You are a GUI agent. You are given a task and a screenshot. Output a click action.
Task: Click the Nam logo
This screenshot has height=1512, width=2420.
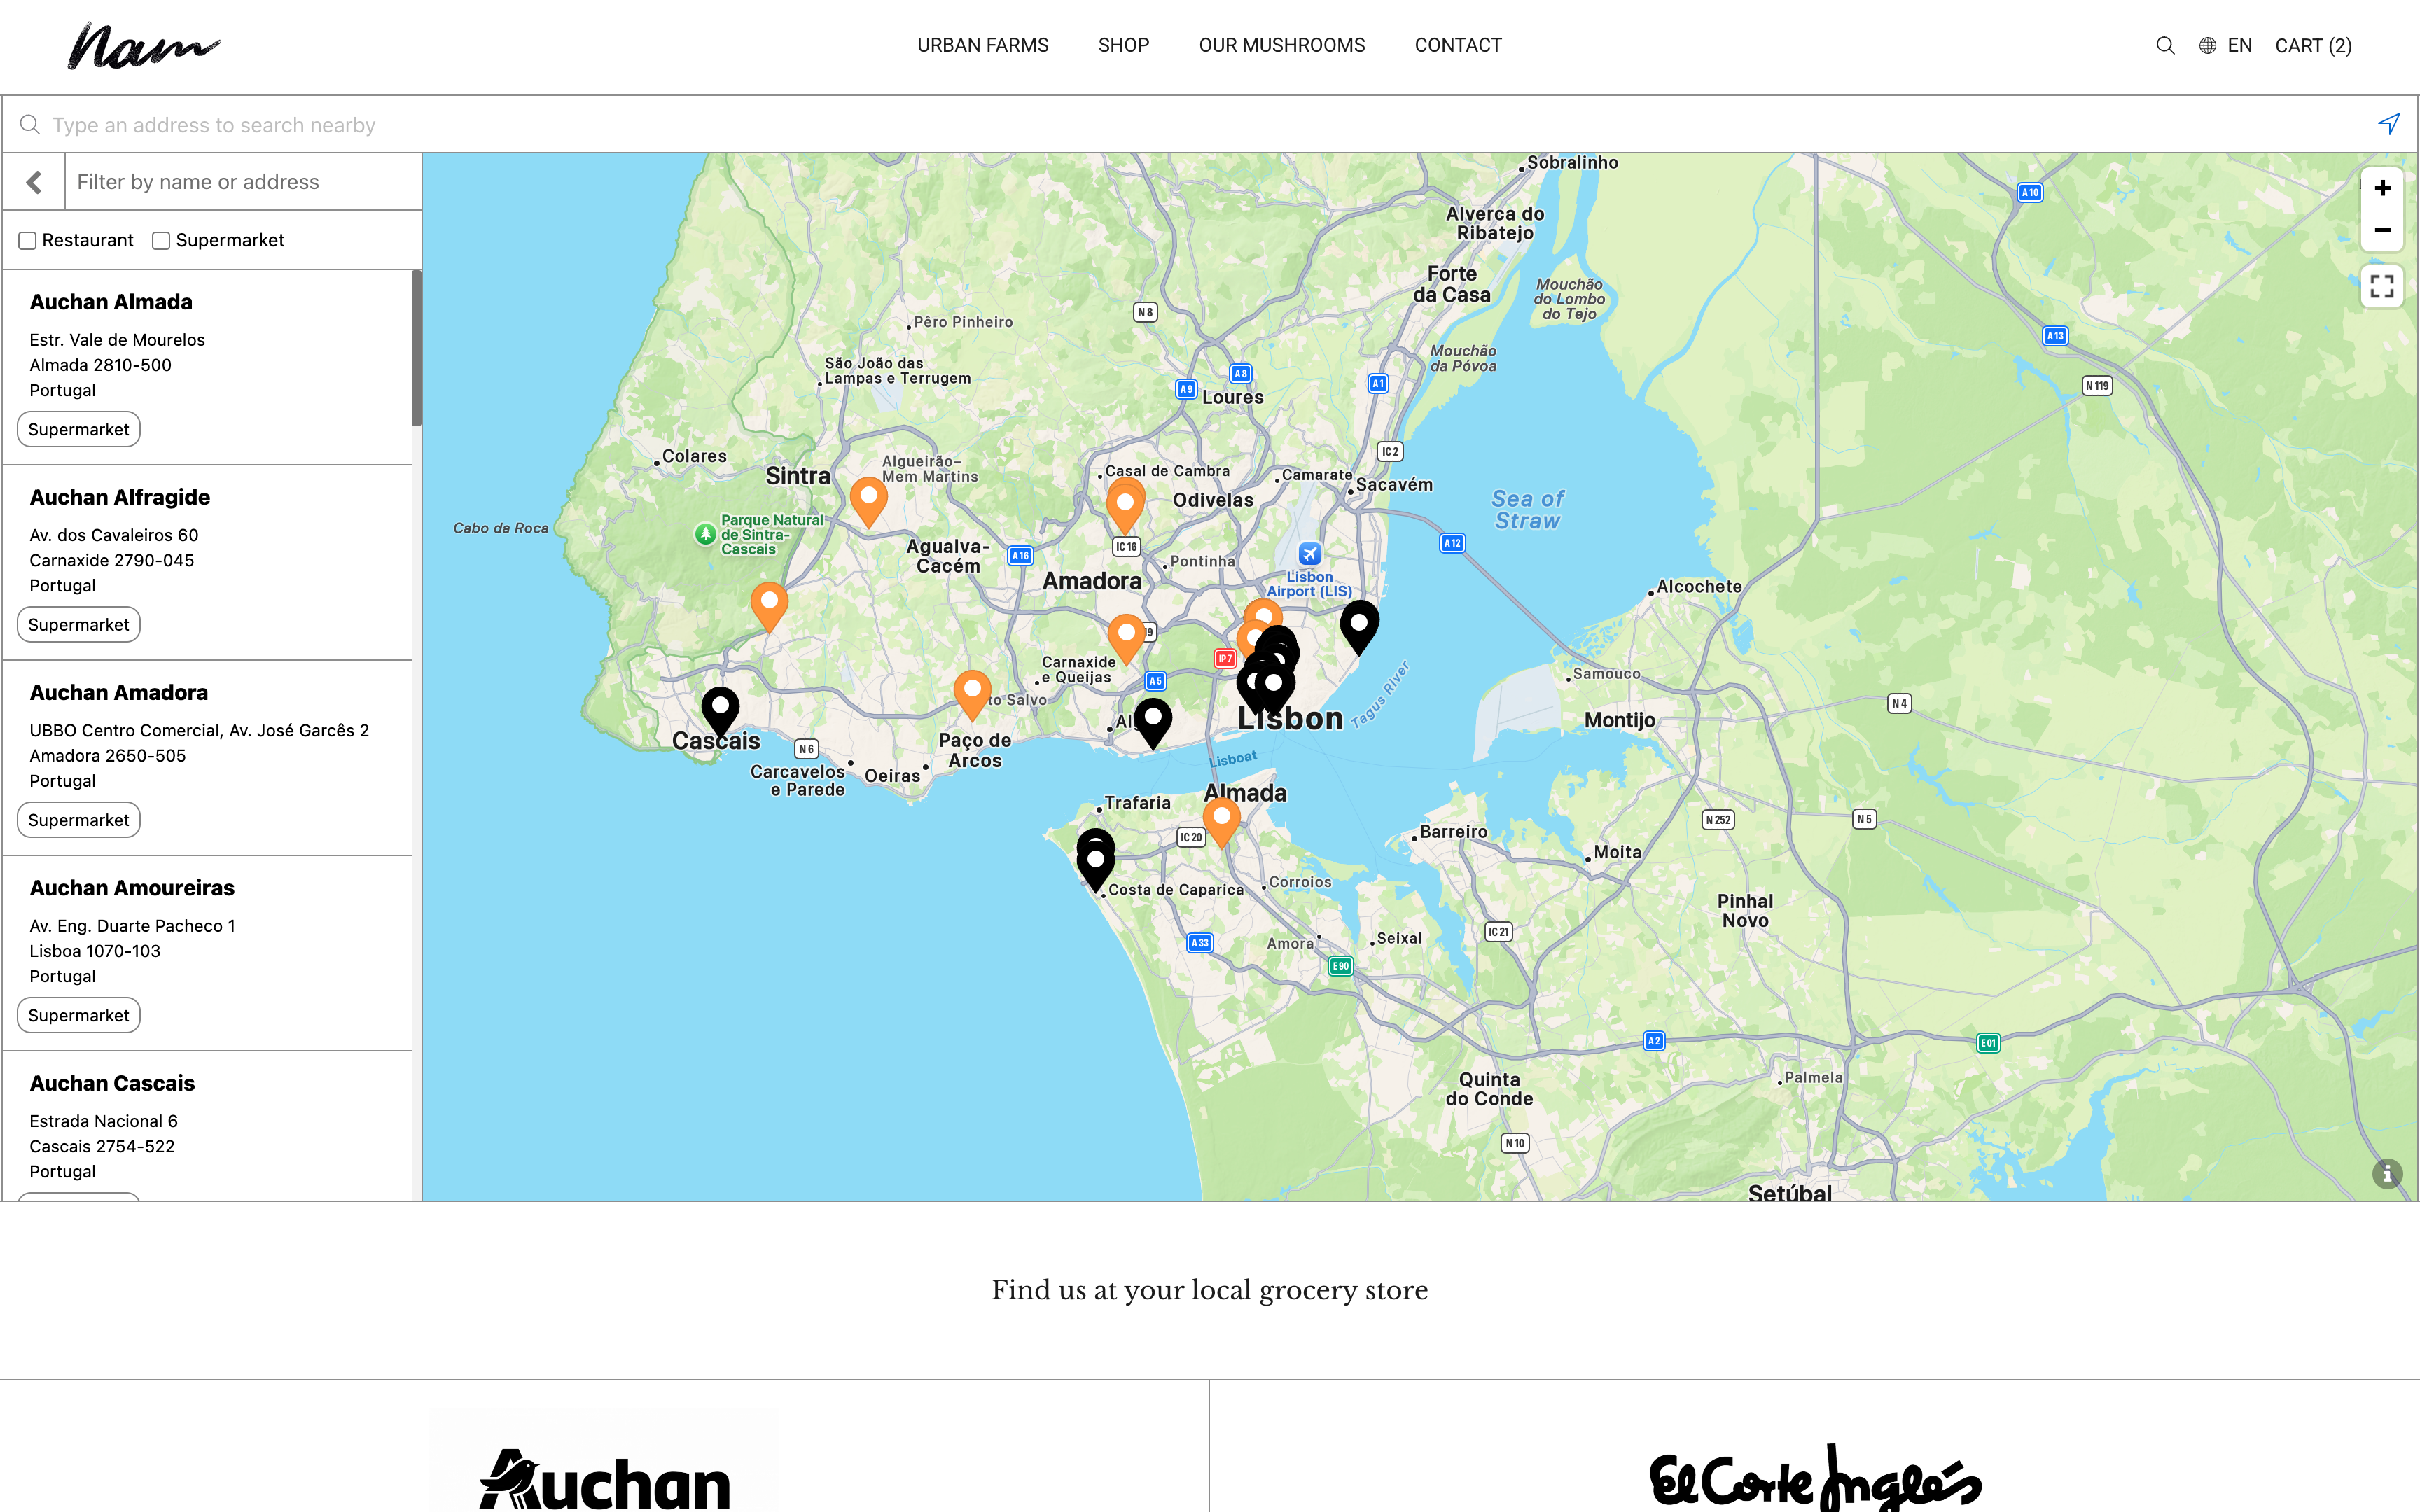(143, 46)
